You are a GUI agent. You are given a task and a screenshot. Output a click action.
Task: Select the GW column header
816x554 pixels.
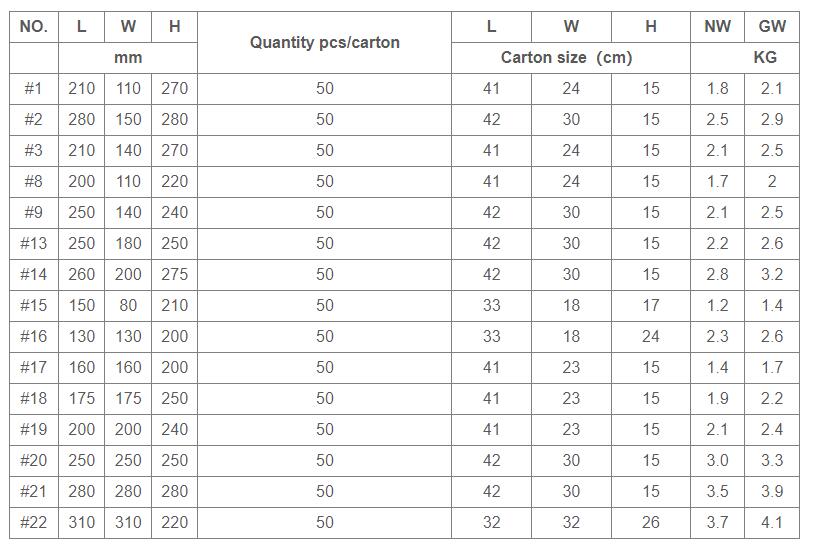coord(772,27)
